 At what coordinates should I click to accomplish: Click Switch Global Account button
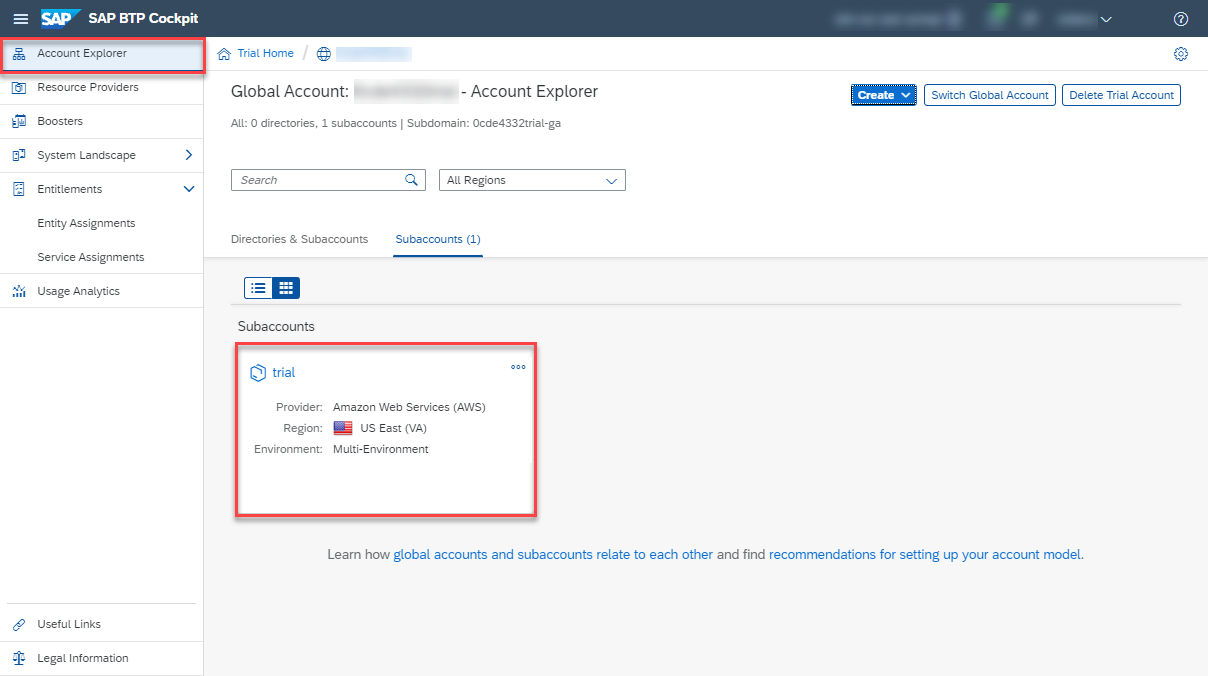coord(990,95)
